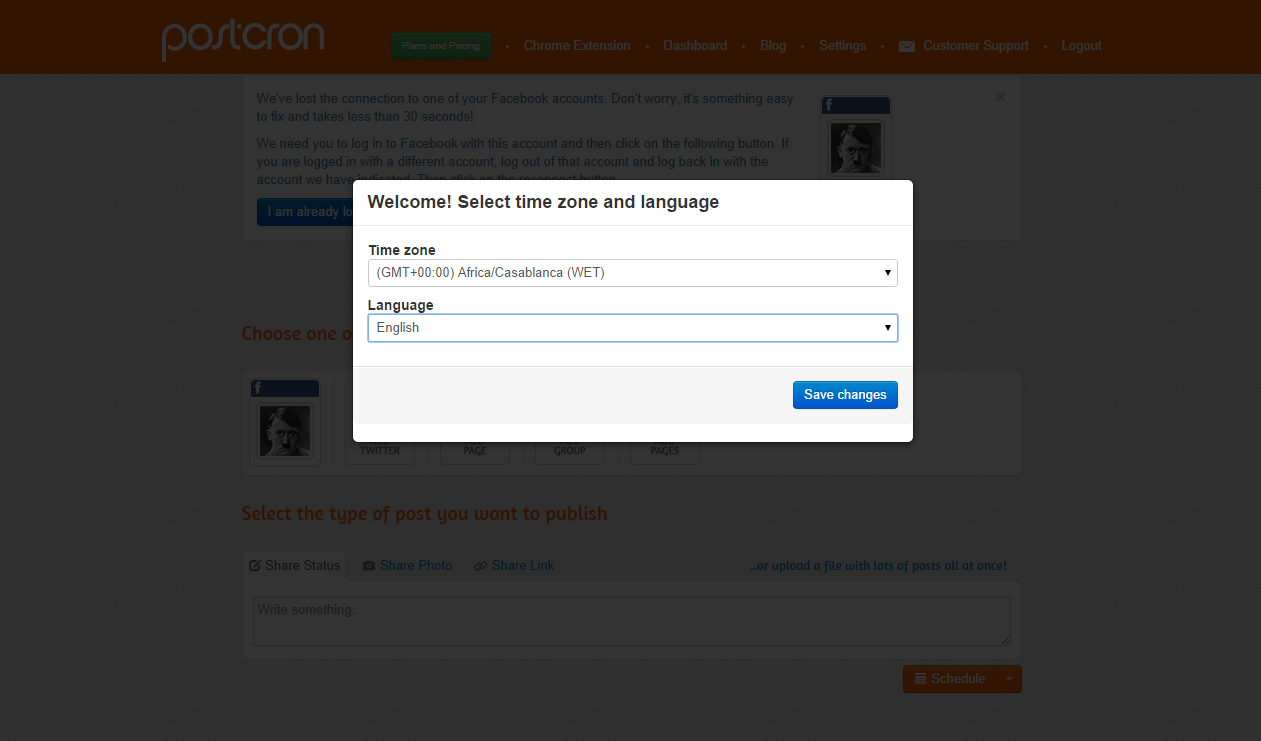Click the Save changes button

click(845, 395)
